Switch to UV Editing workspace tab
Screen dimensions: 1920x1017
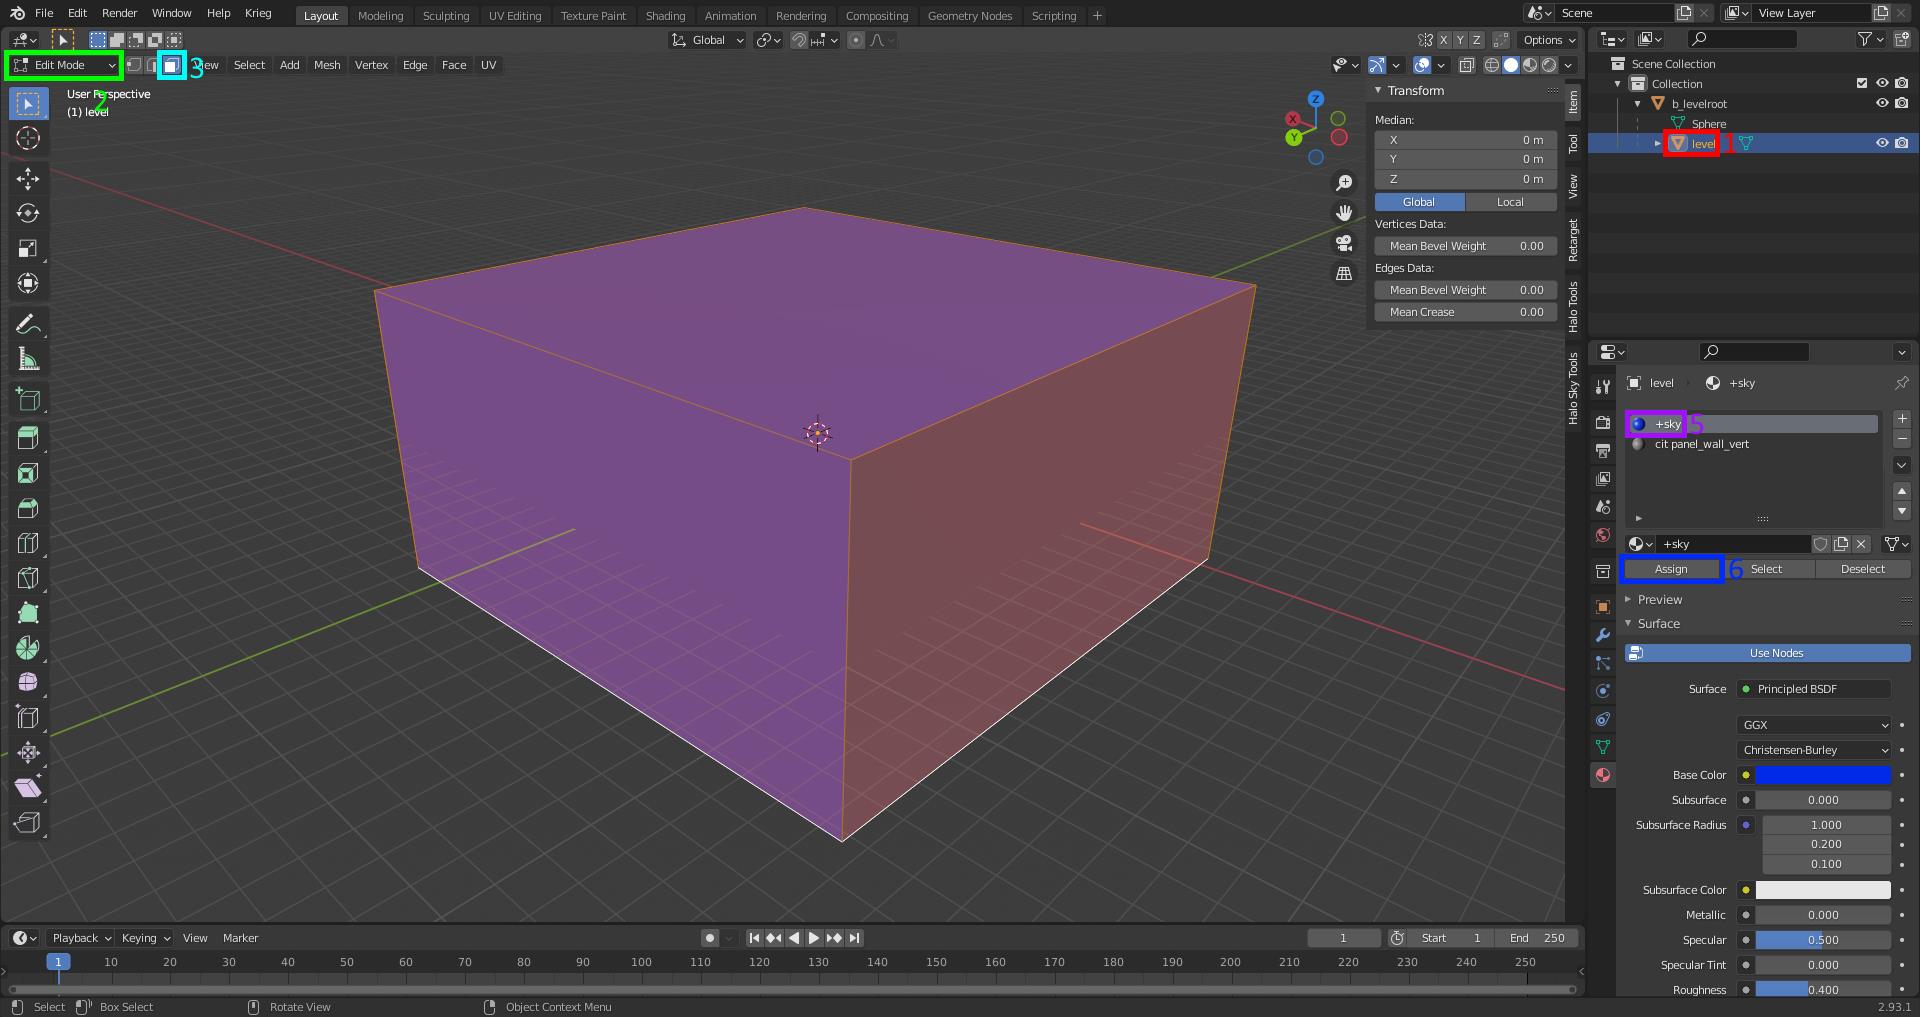click(x=515, y=16)
